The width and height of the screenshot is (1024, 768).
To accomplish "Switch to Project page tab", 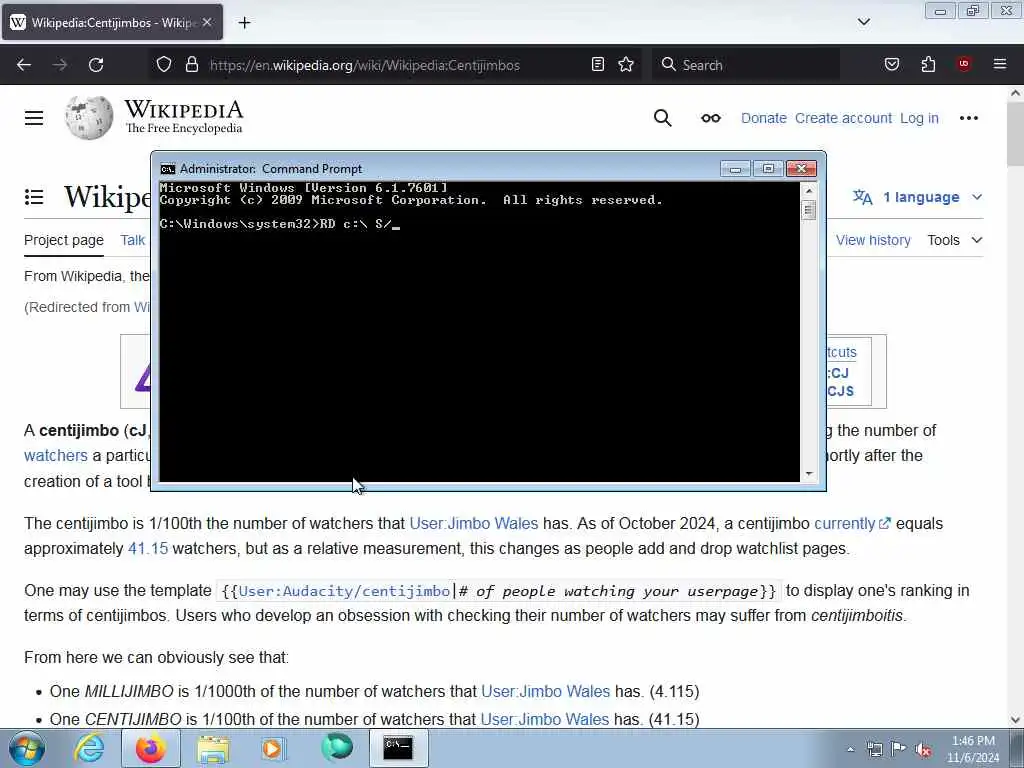I will pos(64,240).
